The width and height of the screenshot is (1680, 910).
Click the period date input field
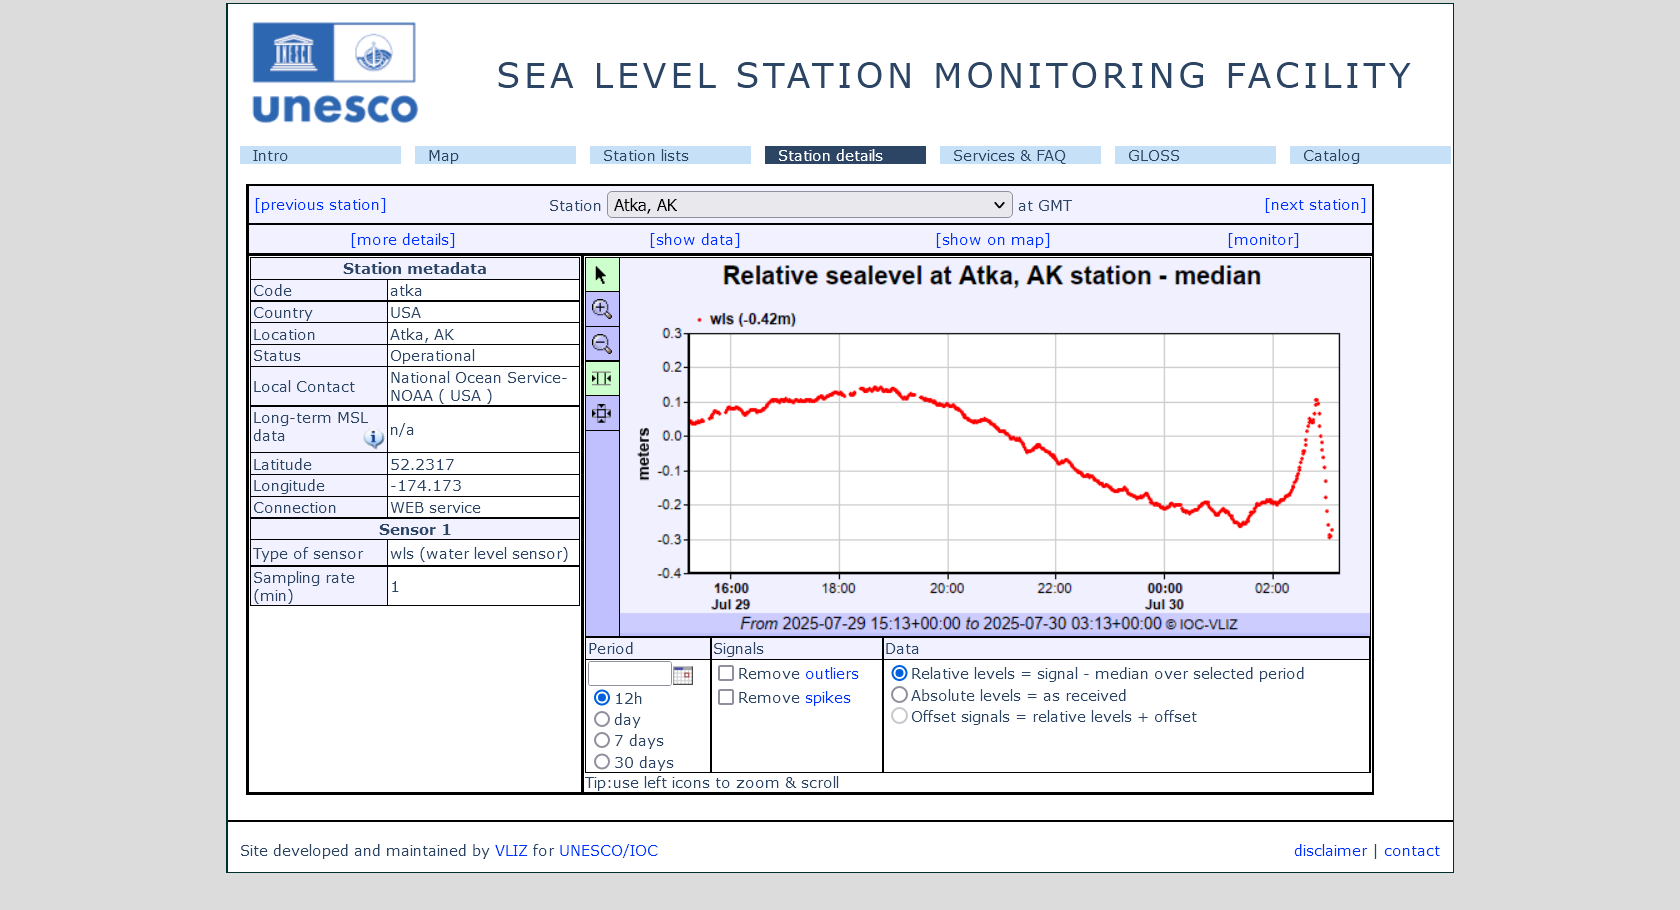click(629, 674)
